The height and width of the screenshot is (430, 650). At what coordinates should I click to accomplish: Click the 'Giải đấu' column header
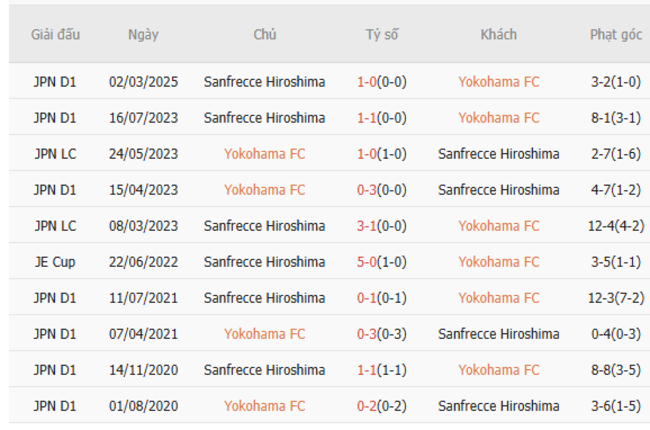[x=55, y=35]
